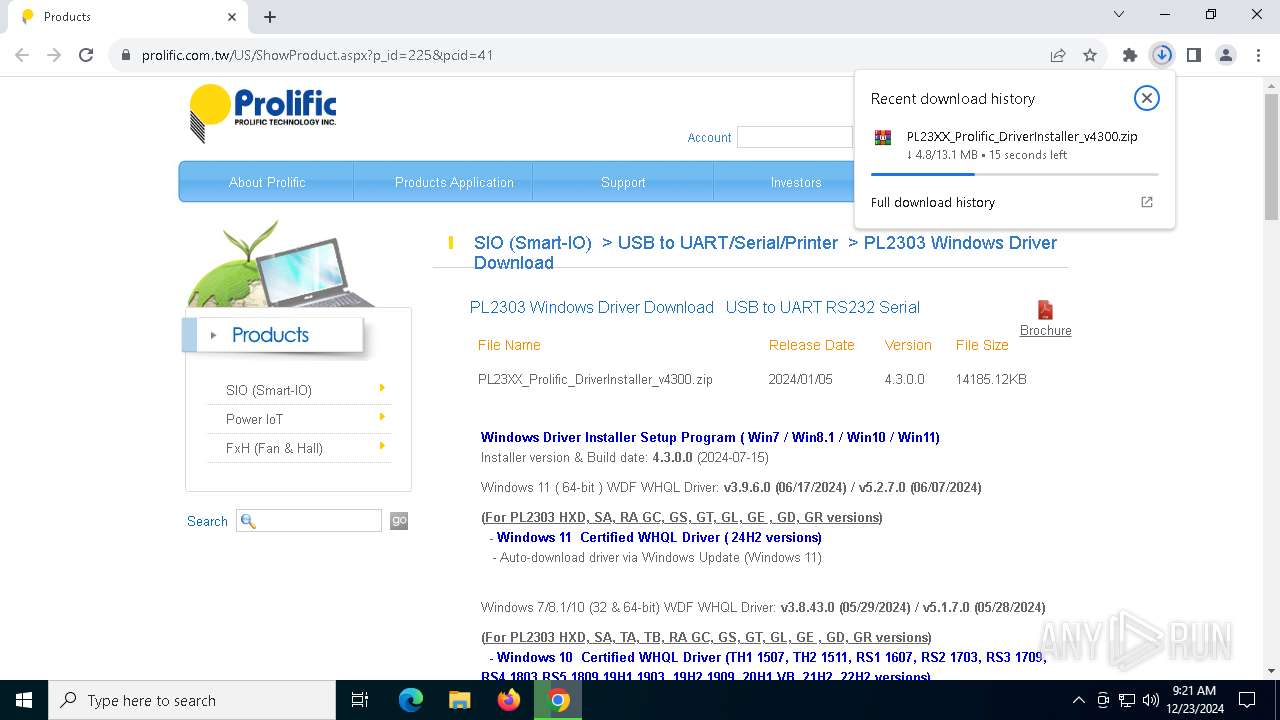Open the Brochure PDF icon
Screen dimensions: 1280x720
[x=1046, y=310]
